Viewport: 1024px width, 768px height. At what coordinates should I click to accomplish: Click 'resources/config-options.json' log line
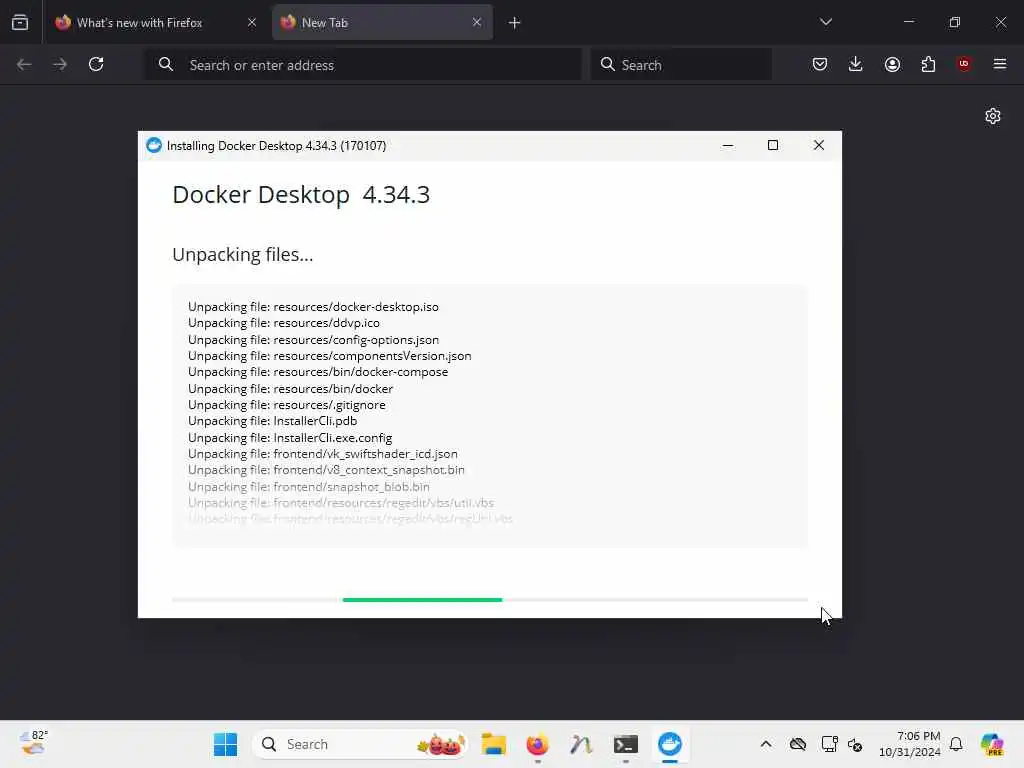(x=313, y=340)
